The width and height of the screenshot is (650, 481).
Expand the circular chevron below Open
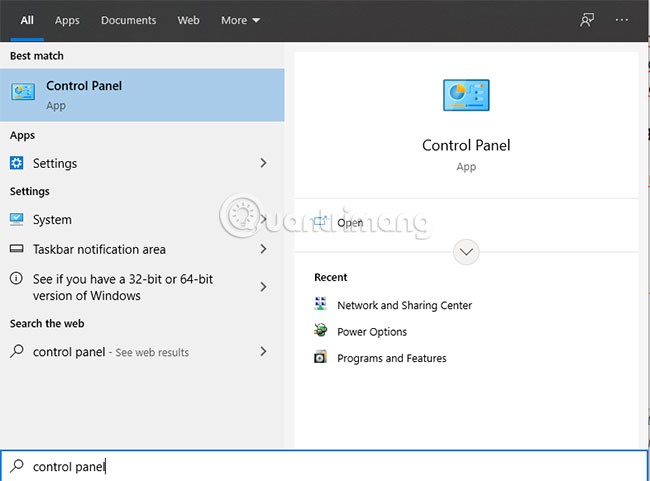[x=466, y=251]
